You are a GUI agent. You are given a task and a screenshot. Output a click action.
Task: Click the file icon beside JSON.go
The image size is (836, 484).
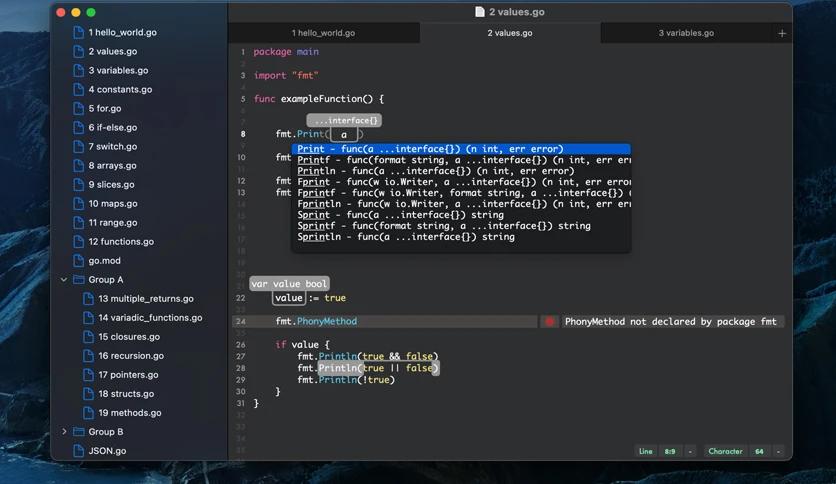pyautogui.click(x=78, y=451)
